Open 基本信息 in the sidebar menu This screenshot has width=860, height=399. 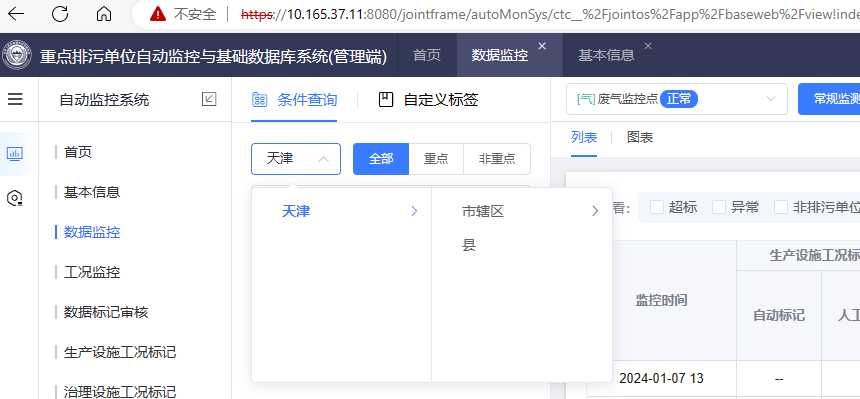click(x=92, y=193)
